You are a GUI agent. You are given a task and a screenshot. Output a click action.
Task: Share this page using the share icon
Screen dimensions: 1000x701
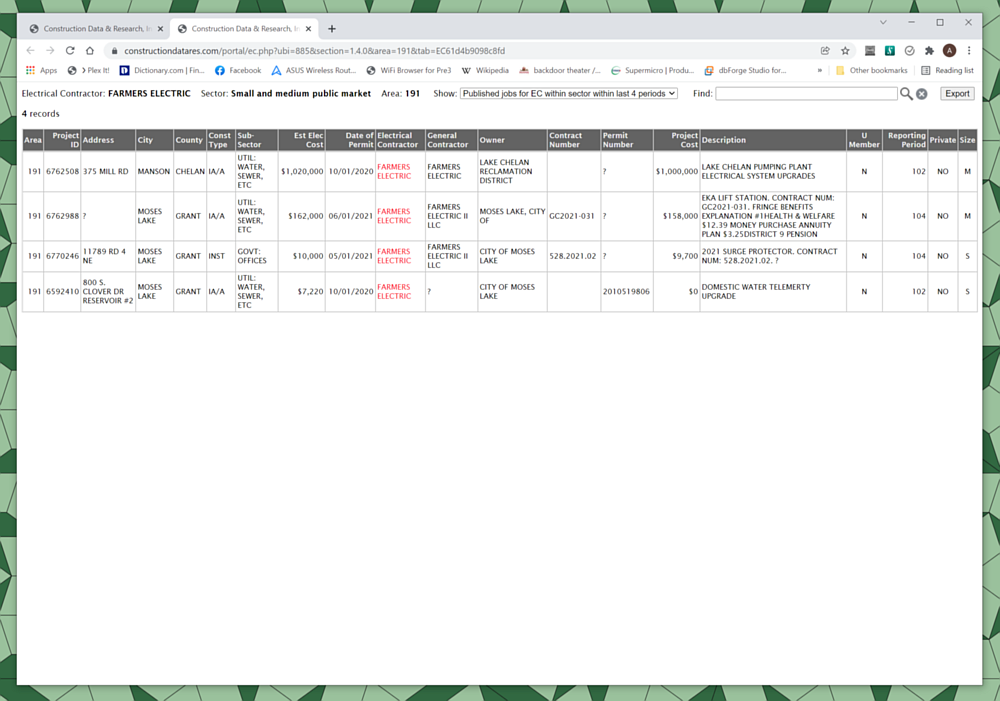pyautogui.click(x=825, y=50)
